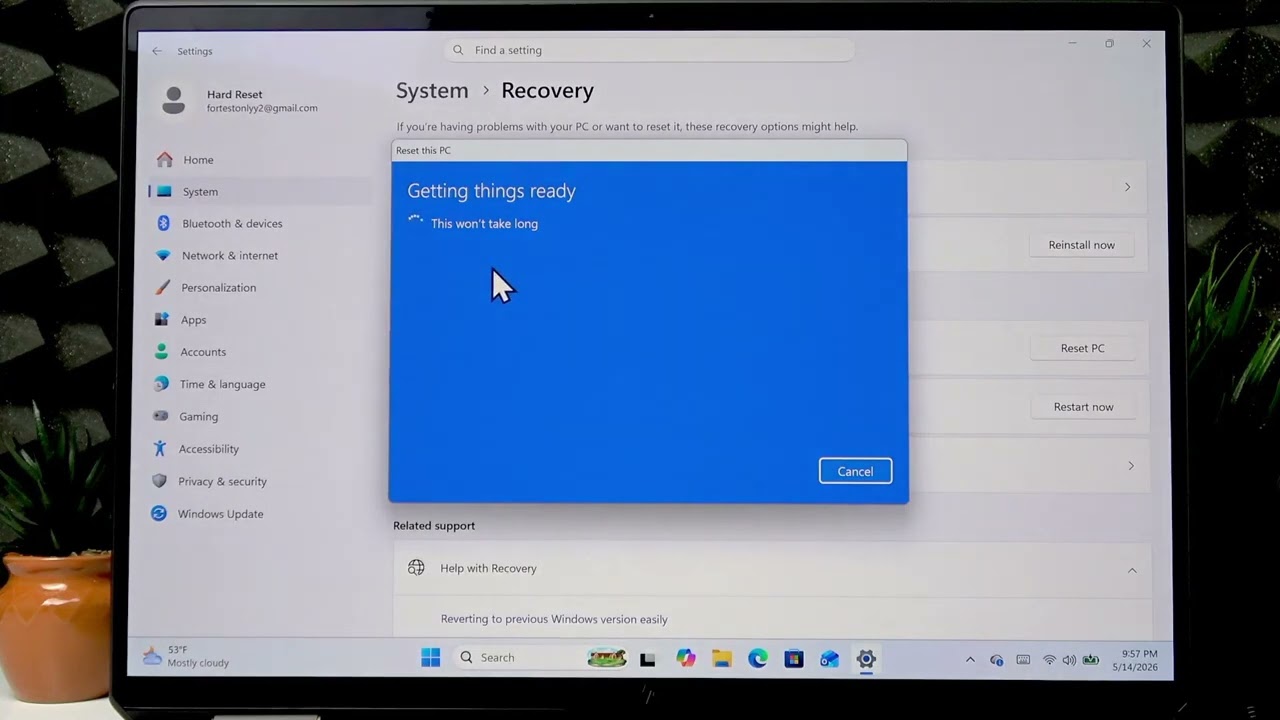This screenshot has height=720, width=1280.
Task: Click the globe icon beside Help with Recovery
Action: point(416,568)
